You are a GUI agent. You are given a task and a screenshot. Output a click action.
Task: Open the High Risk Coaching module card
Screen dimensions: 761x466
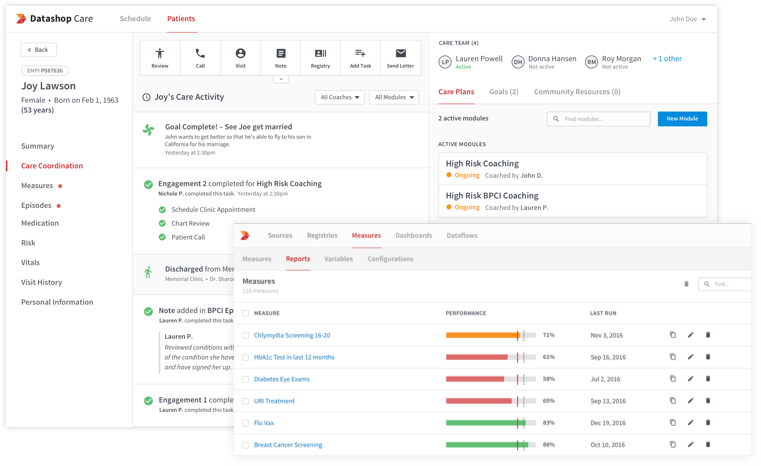(x=573, y=169)
